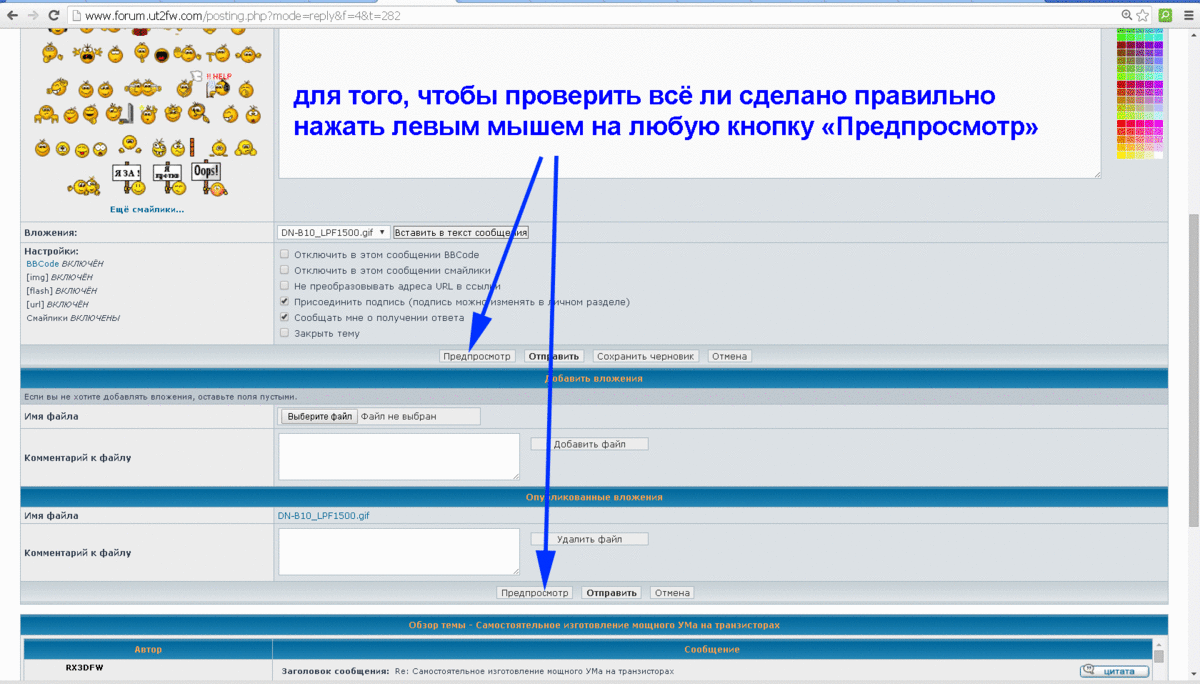Screen dimensions: 1200x684
Task: Click "Сохранить черновик" button
Action: [x=645, y=356]
